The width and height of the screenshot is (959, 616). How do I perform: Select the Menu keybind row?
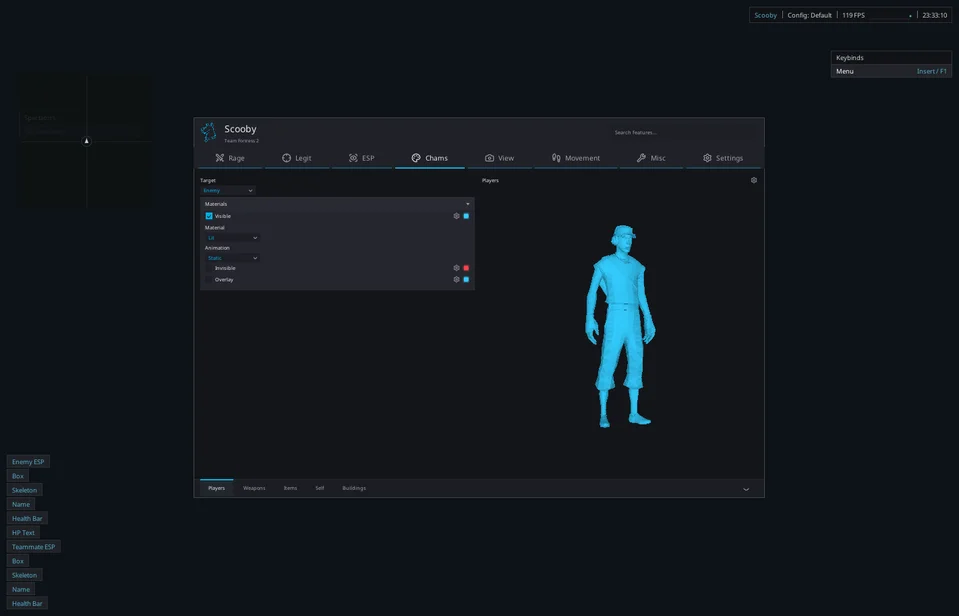[x=891, y=71]
